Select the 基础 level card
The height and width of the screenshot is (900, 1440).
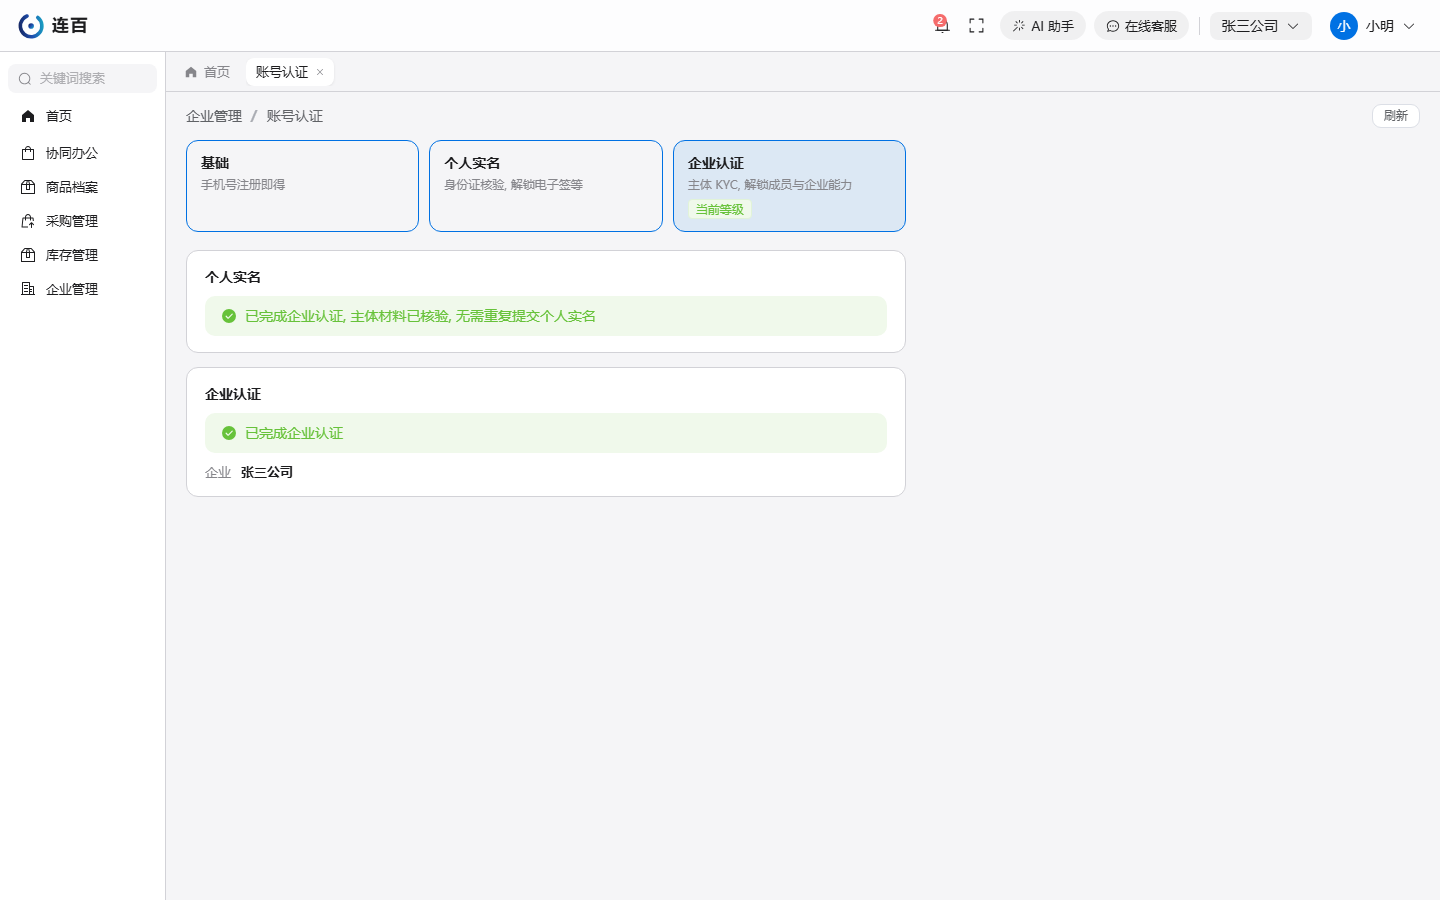click(302, 186)
